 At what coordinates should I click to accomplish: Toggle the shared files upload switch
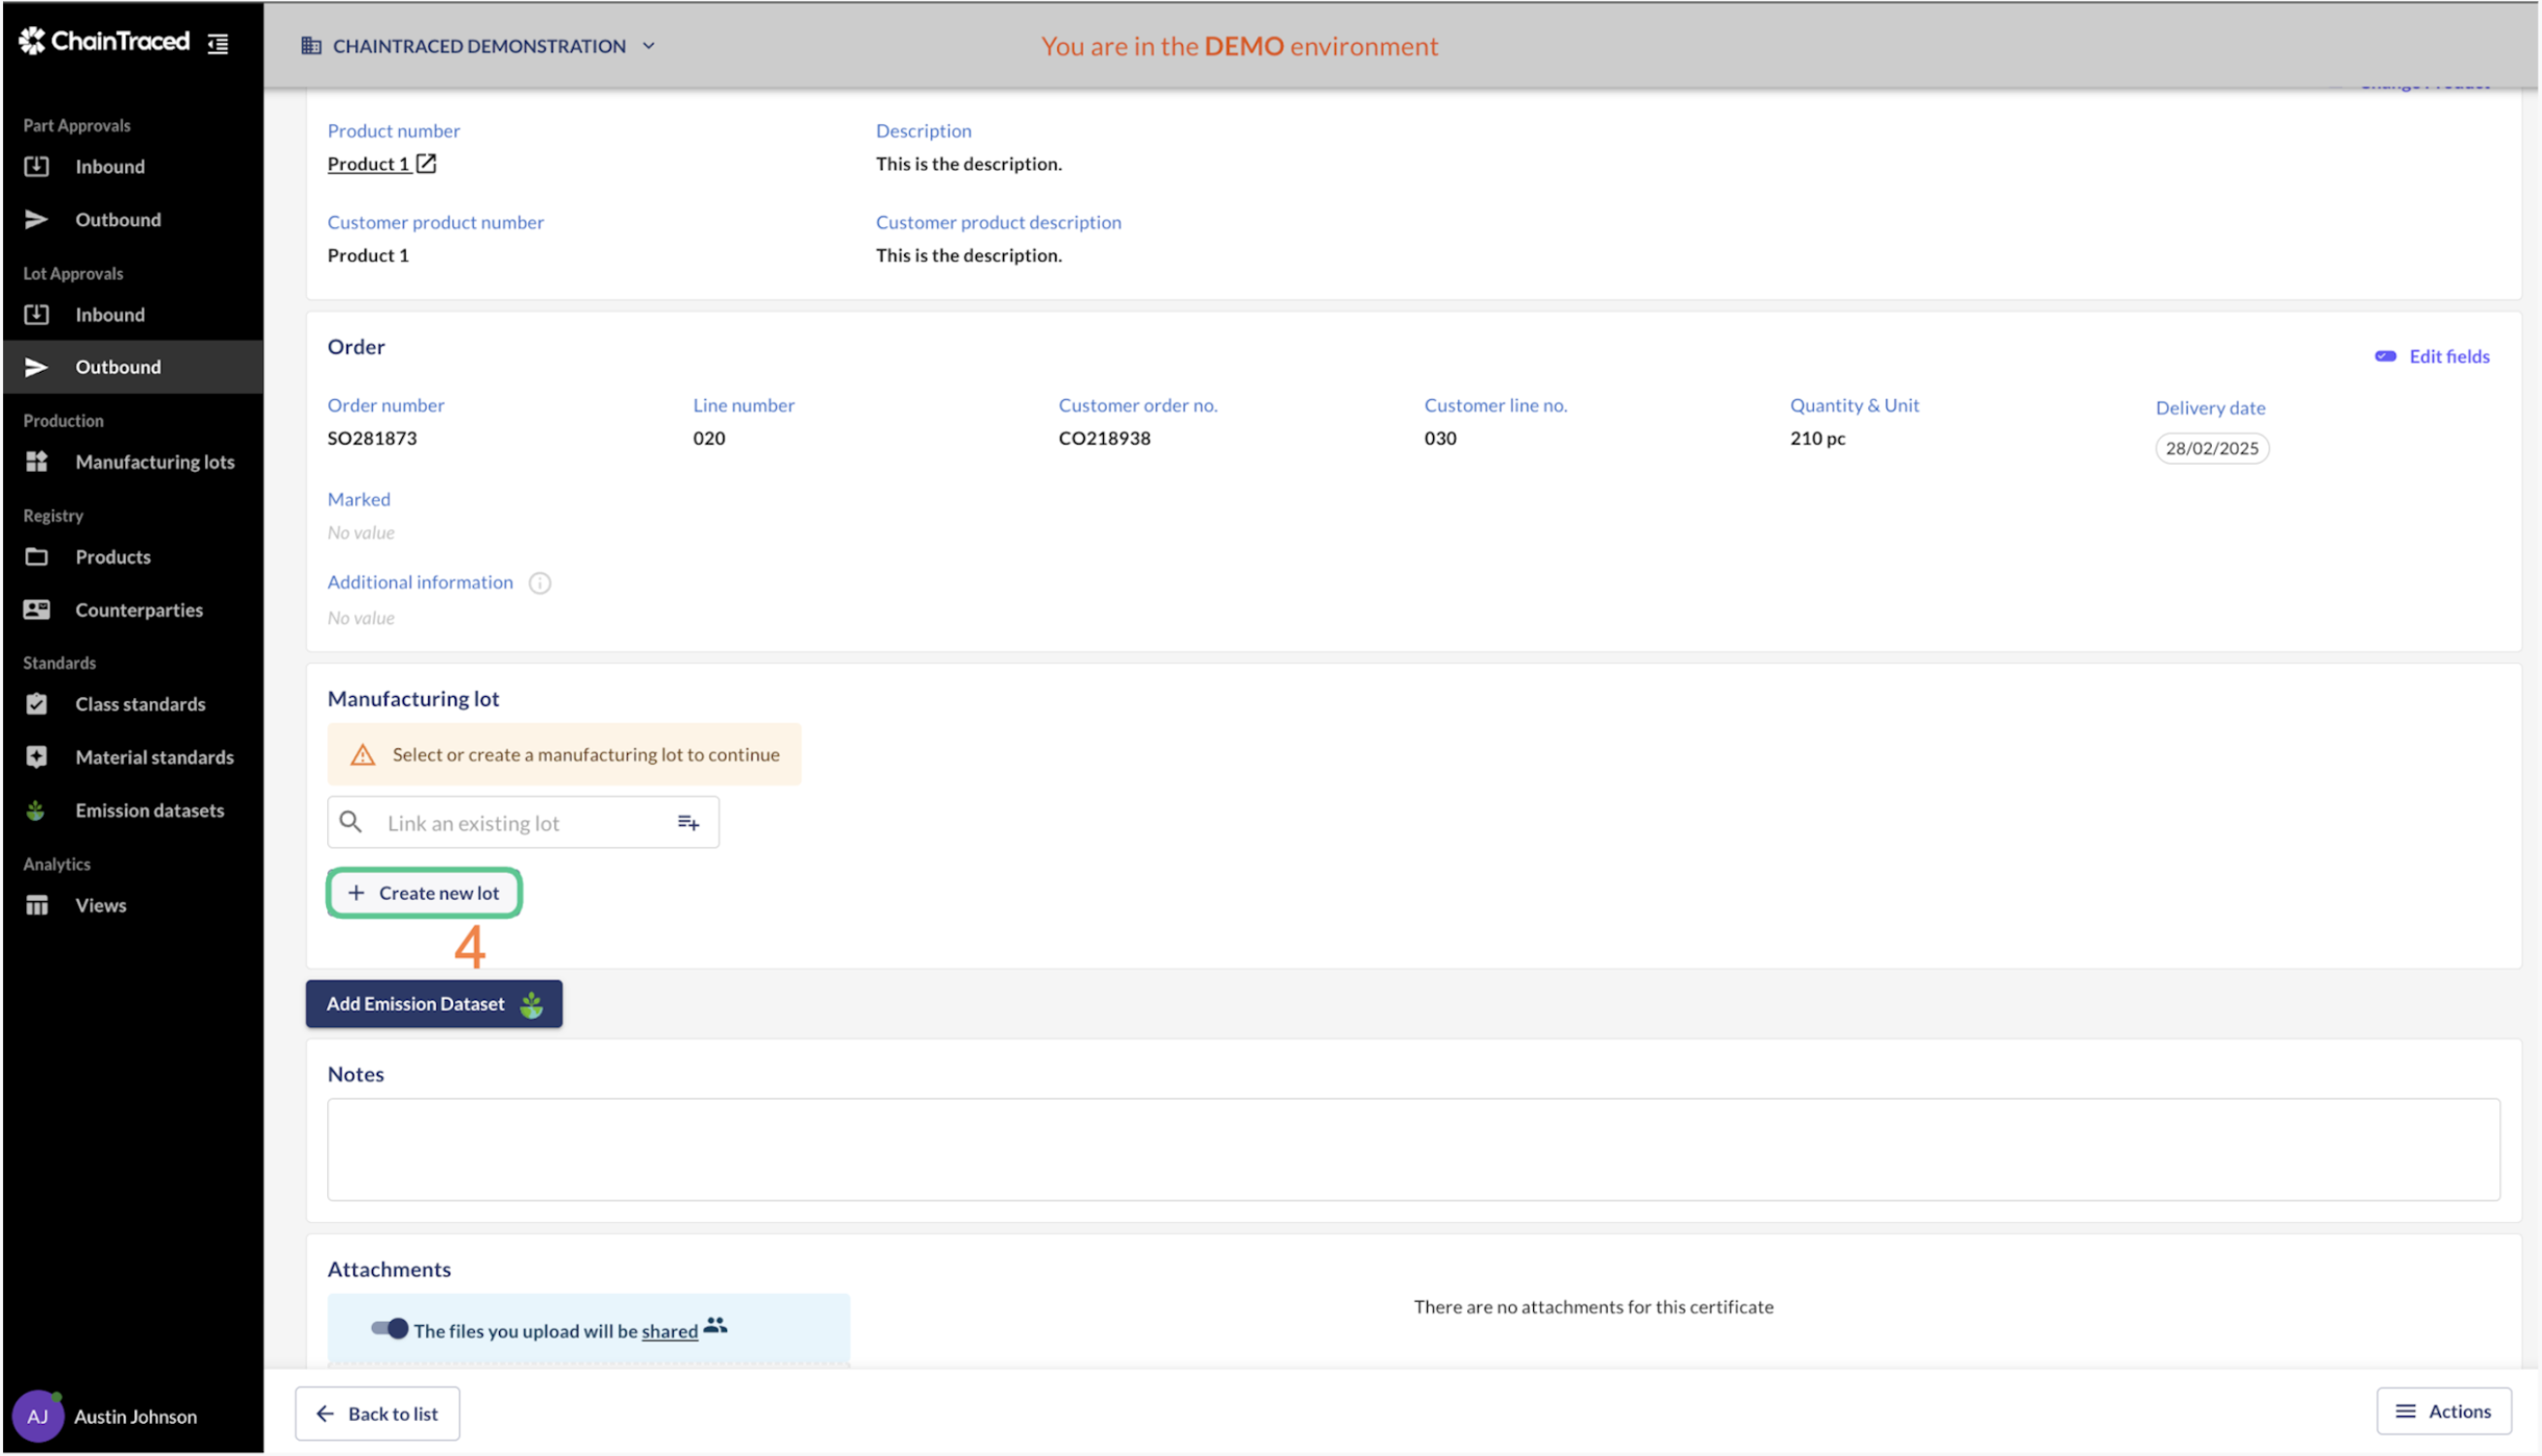point(389,1329)
